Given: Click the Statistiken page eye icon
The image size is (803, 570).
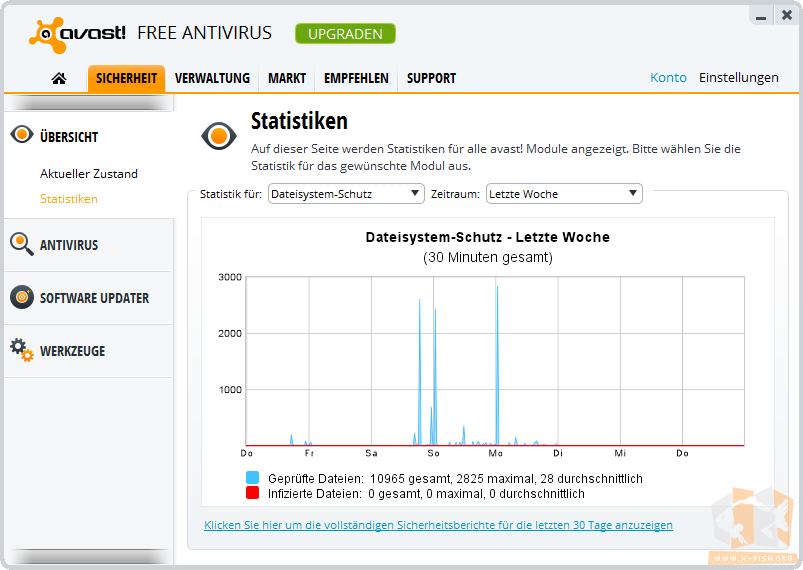Looking at the screenshot, I should [x=219, y=136].
